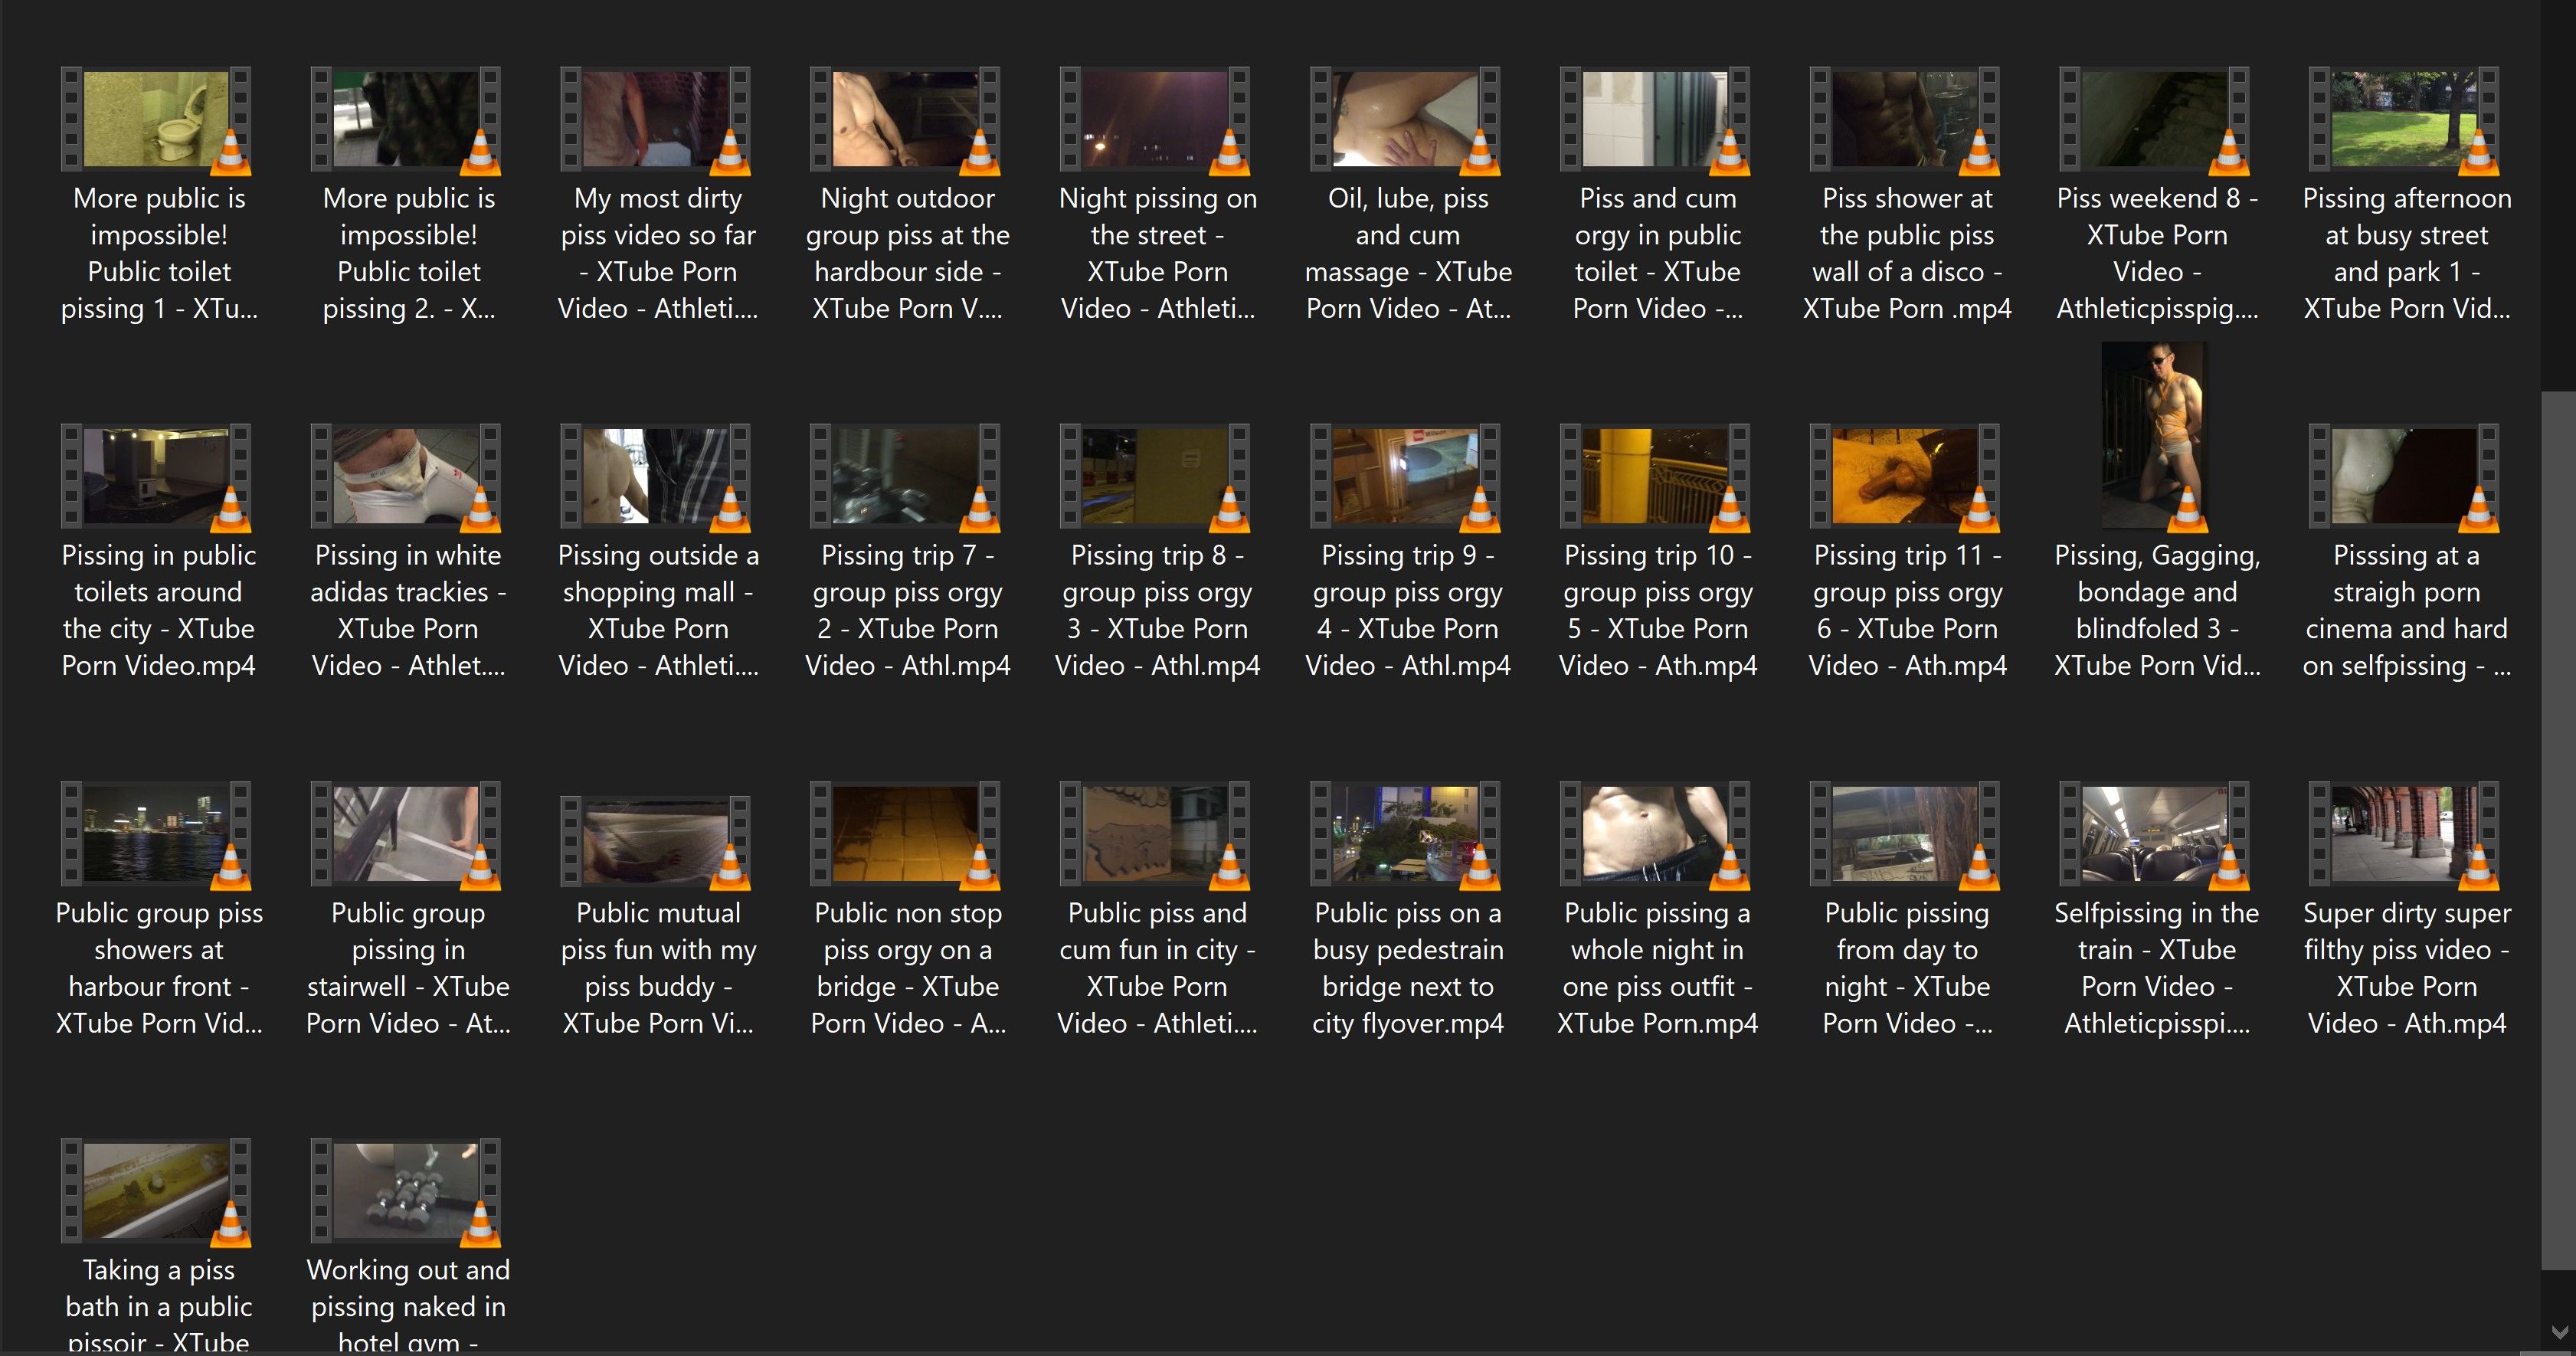Click the vertical scrollbar thumb
2576x1356 pixels.
tap(2558, 830)
